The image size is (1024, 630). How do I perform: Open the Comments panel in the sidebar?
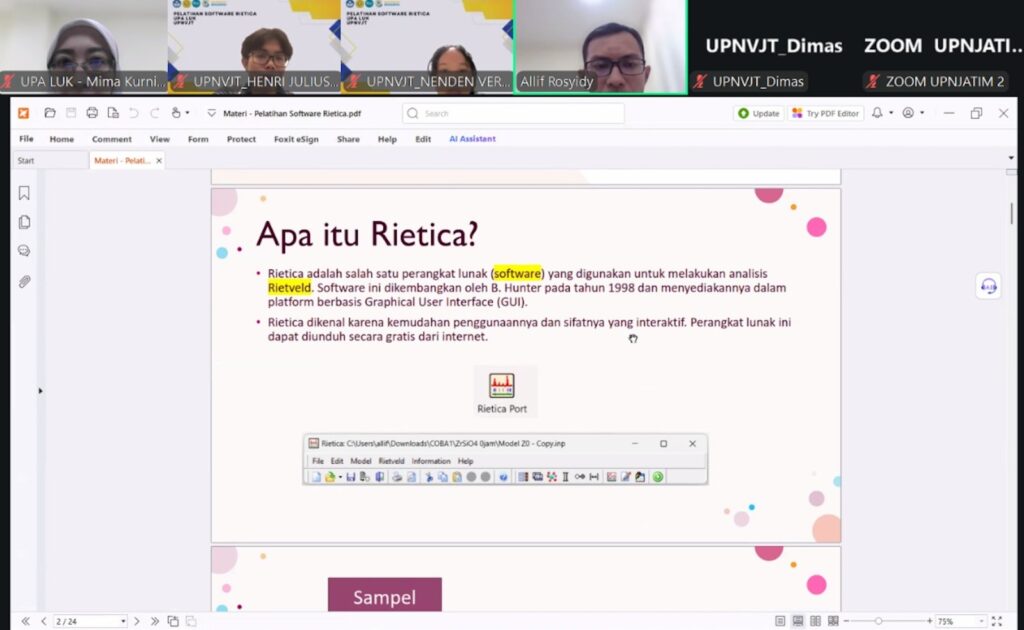click(x=24, y=251)
